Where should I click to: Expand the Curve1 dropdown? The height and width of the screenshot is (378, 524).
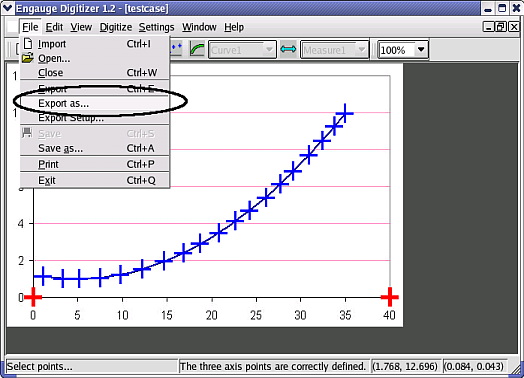tap(269, 49)
